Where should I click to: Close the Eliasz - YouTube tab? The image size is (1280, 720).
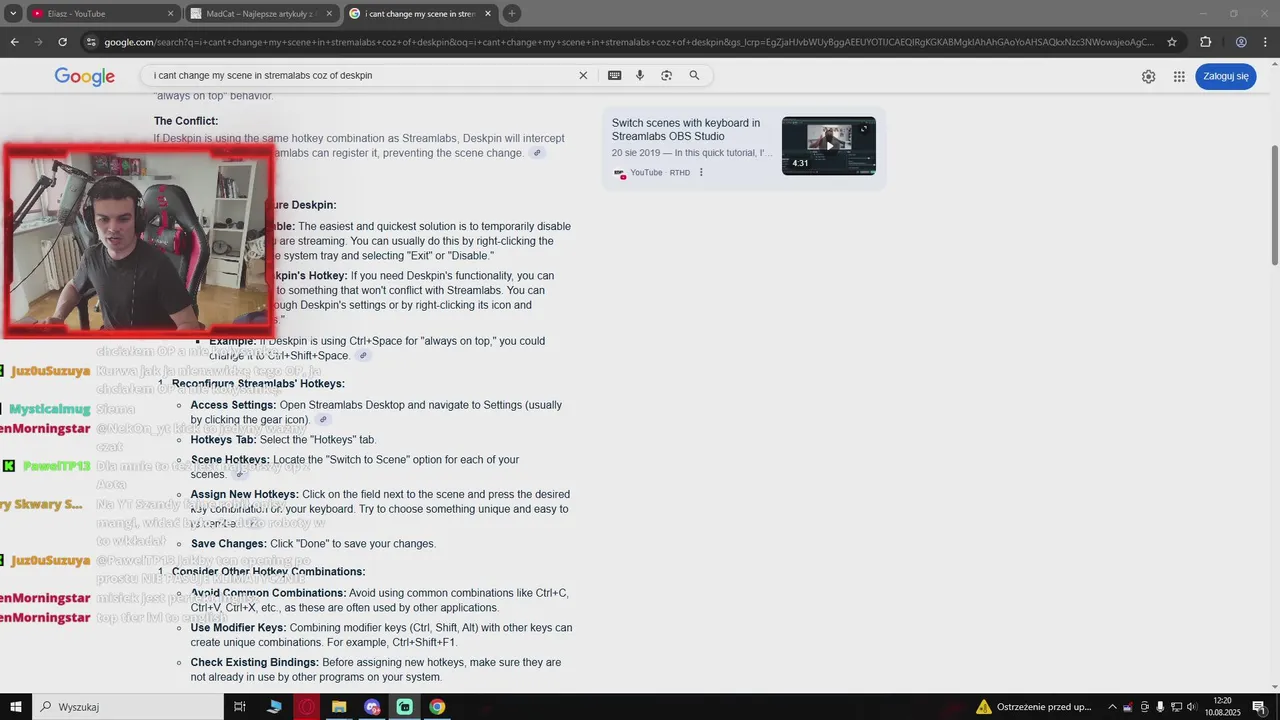coord(170,14)
